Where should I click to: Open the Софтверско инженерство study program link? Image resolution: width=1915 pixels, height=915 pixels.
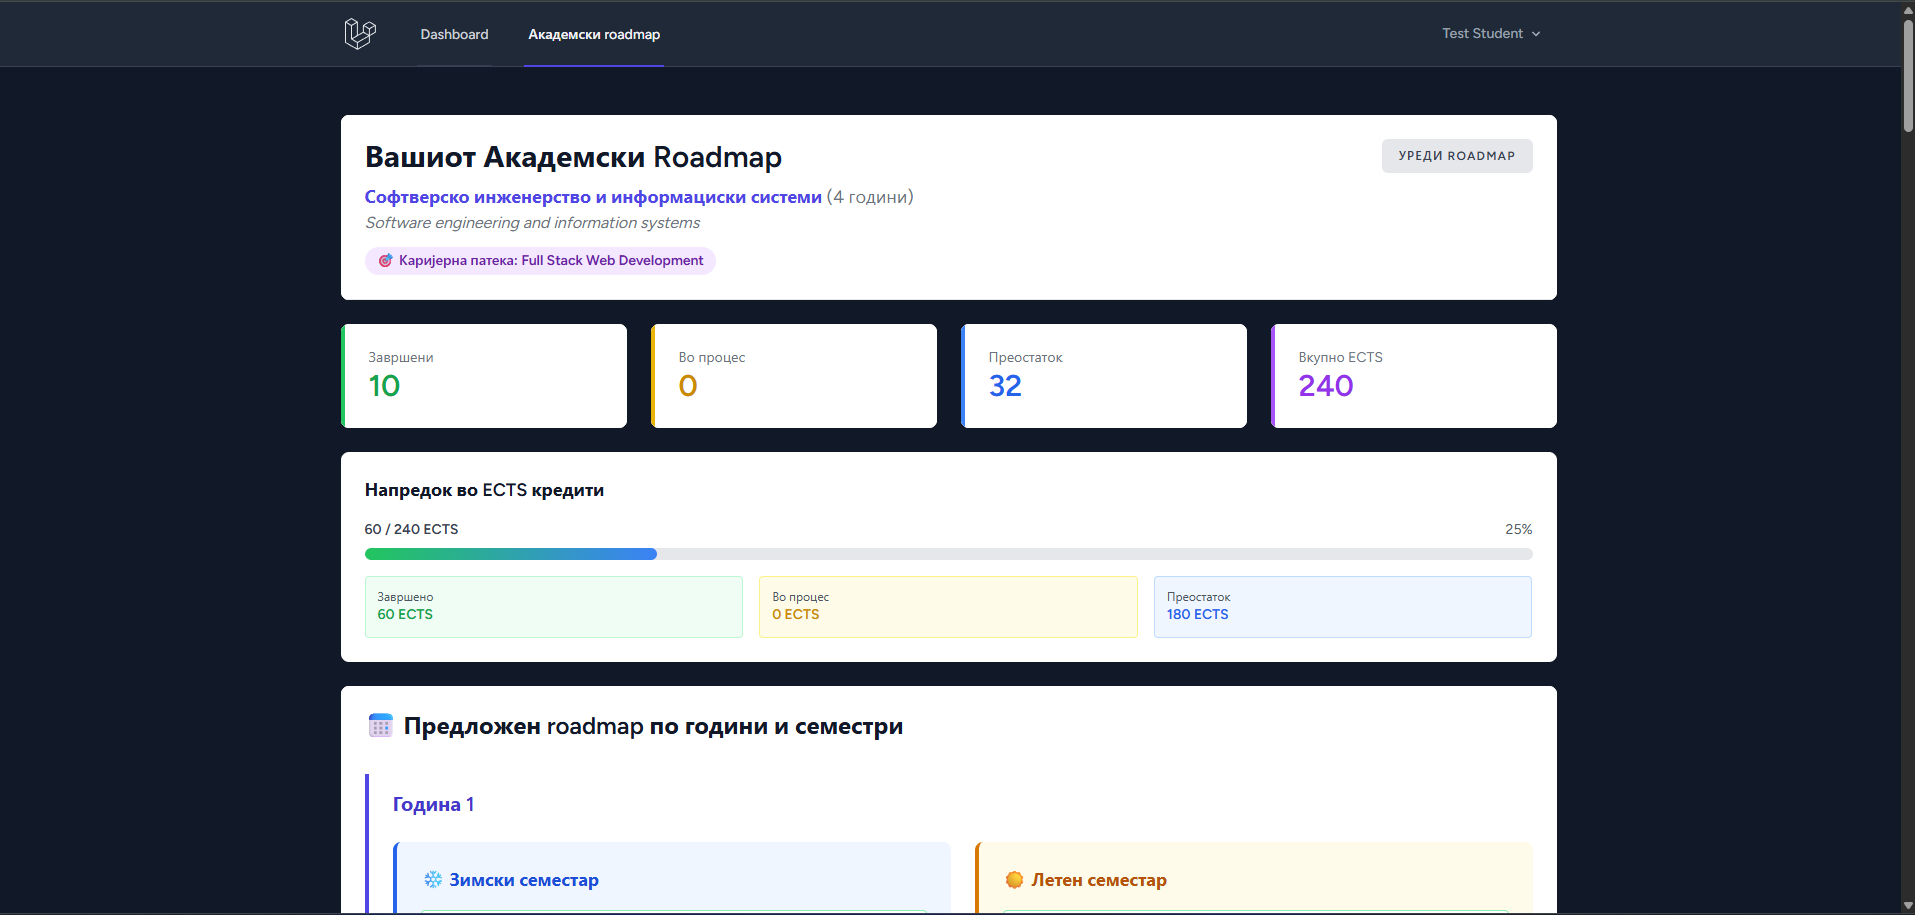(593, 197)
